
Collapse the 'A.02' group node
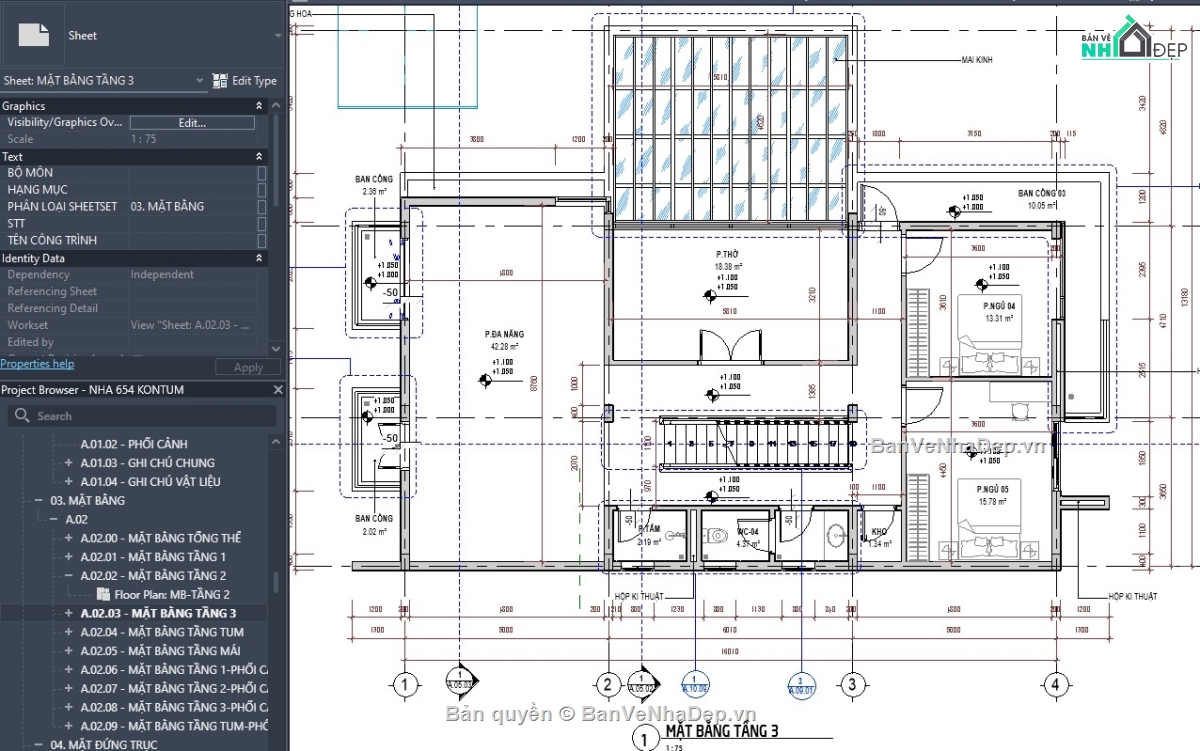coord(54,520)
